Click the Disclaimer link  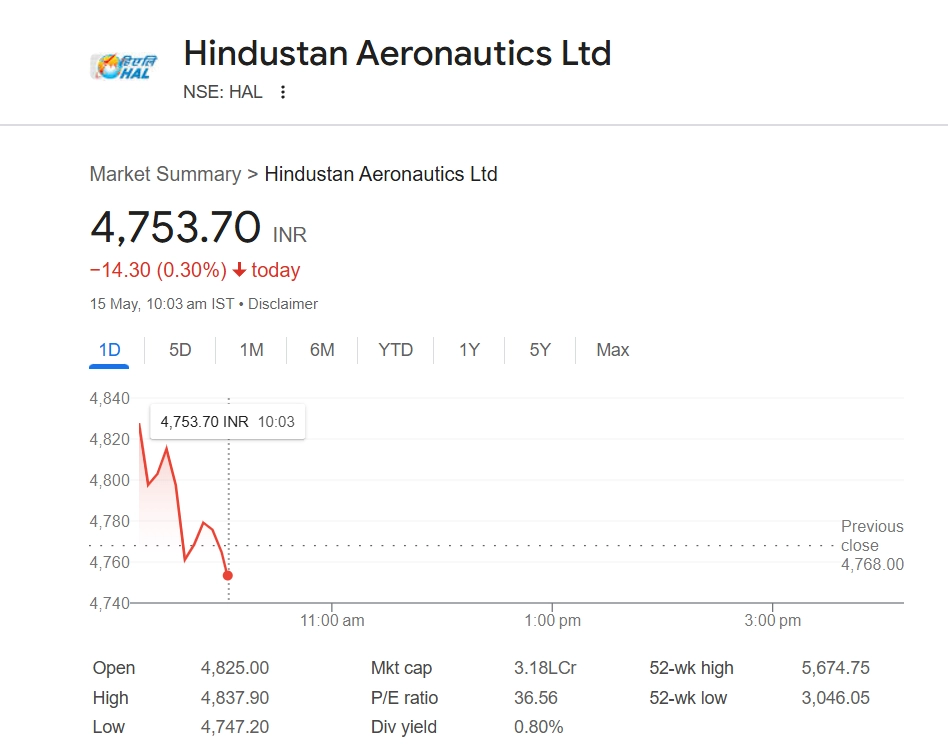[x=283, y=304]
